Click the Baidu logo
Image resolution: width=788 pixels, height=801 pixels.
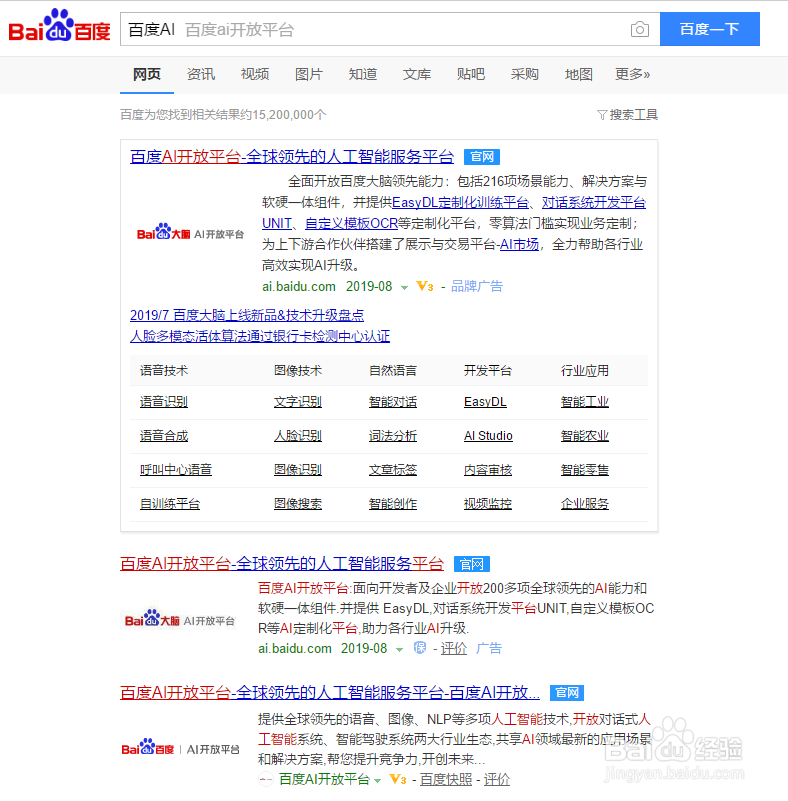pyautogui.click(x=59, y=26)
